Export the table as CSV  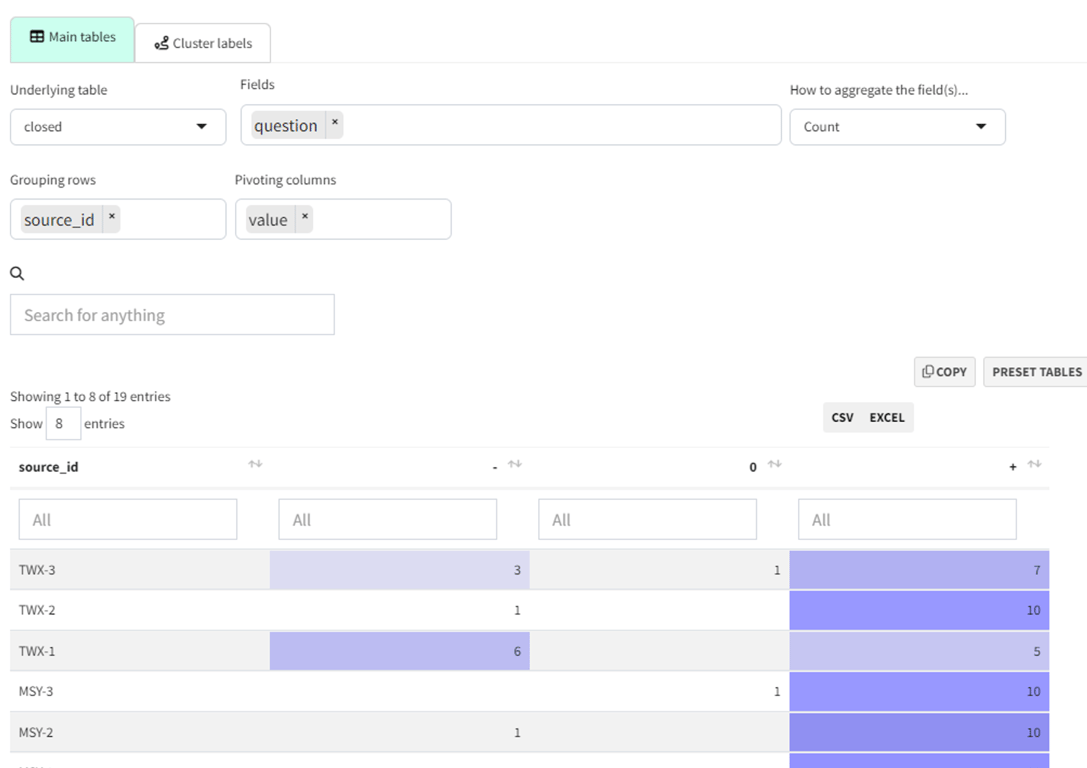click(x=843, y=418)
